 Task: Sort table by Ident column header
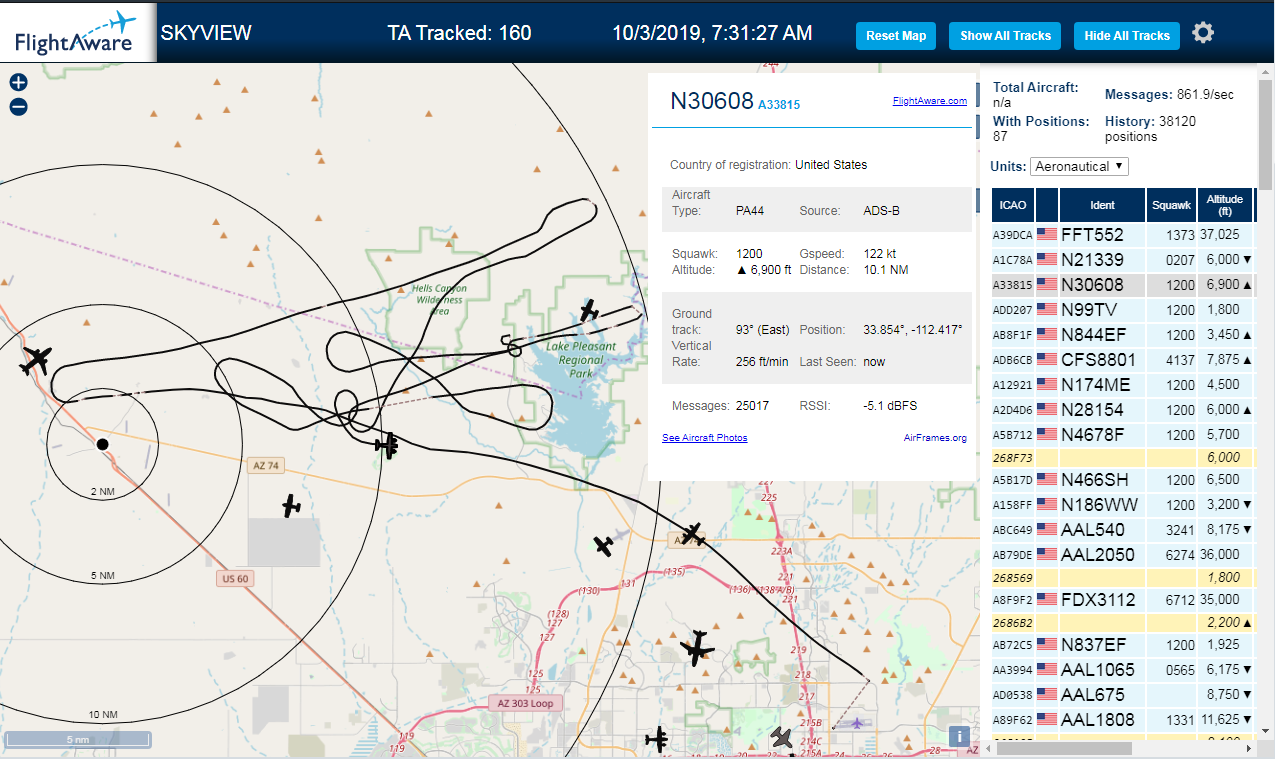click(1102, 205)
